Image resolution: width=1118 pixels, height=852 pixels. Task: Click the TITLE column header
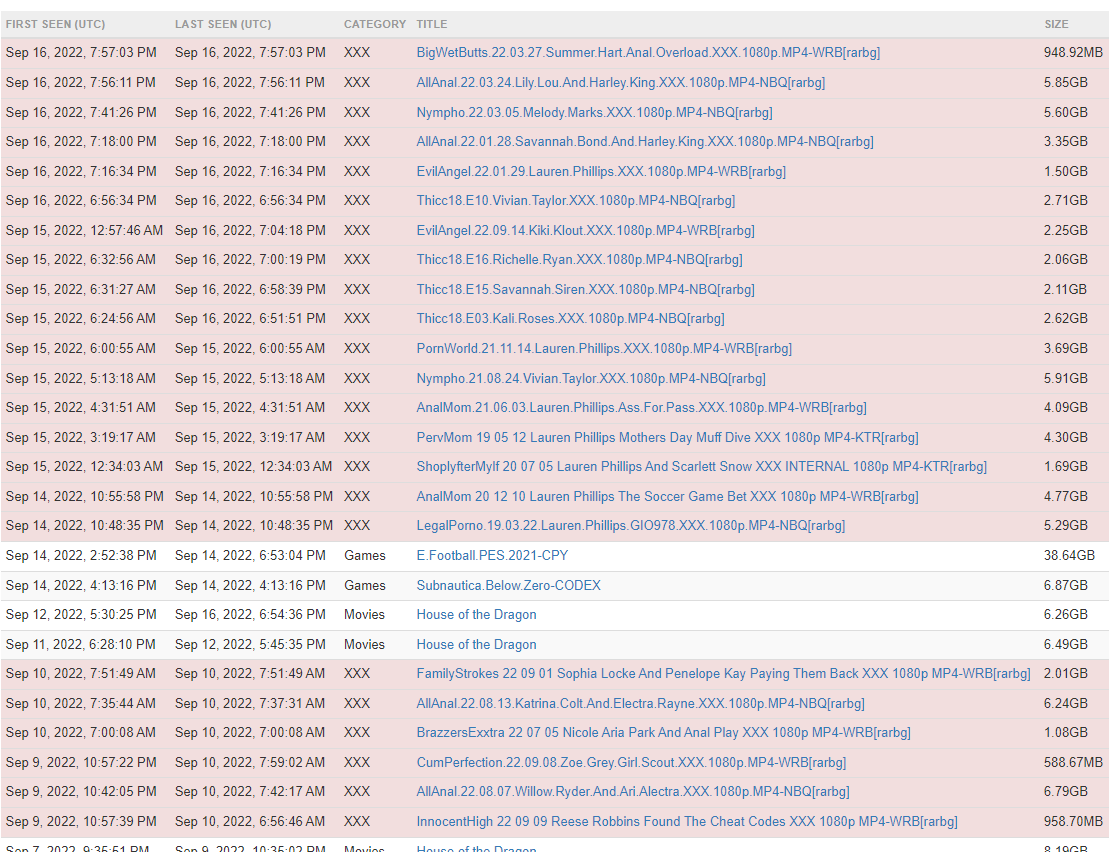click(432, 24)
